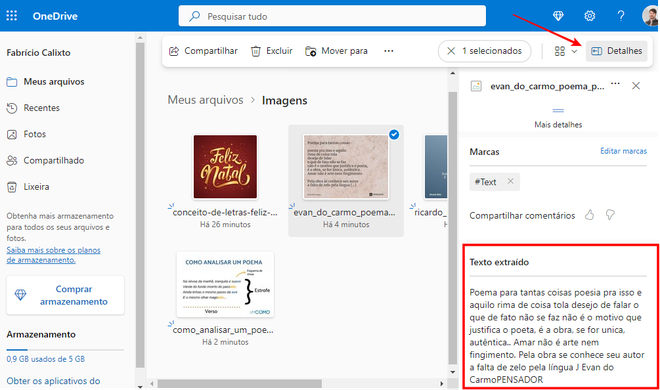This screenshot has width=660, height=390.
Task: Click the Meus arquivos folder icon
Action: (x=12, y=82)
